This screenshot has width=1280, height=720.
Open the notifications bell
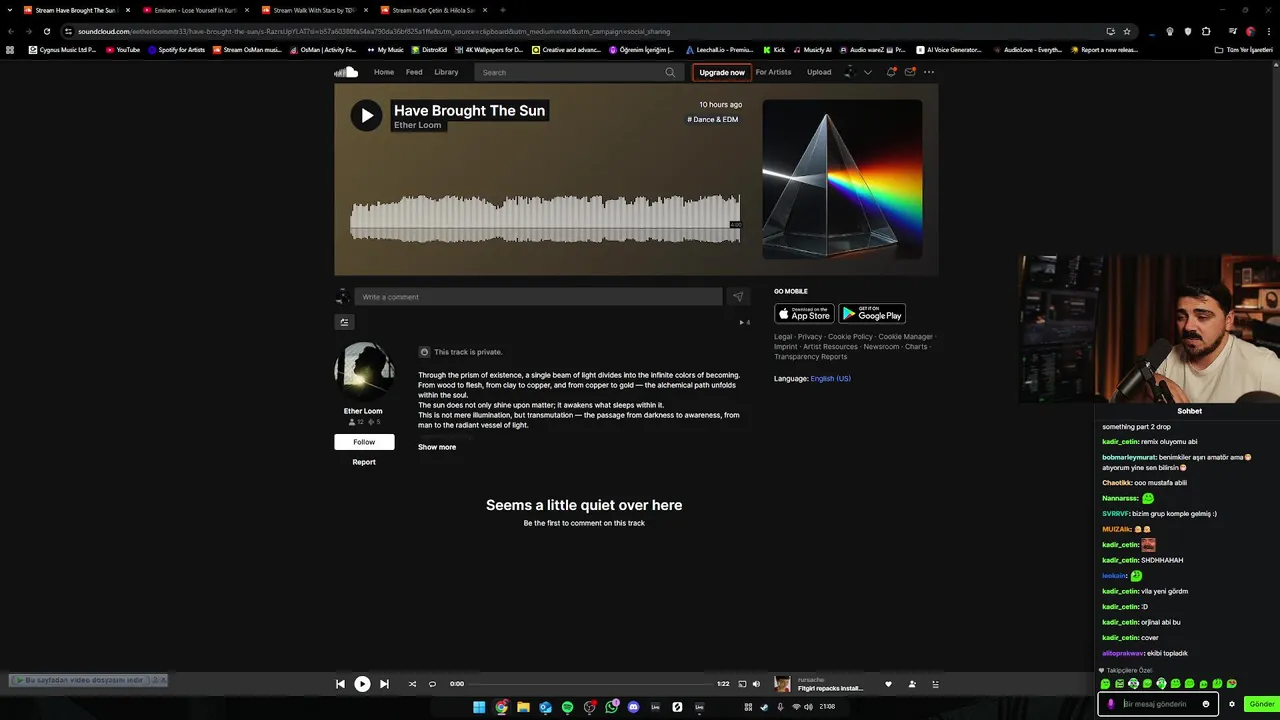pos(891,72)
